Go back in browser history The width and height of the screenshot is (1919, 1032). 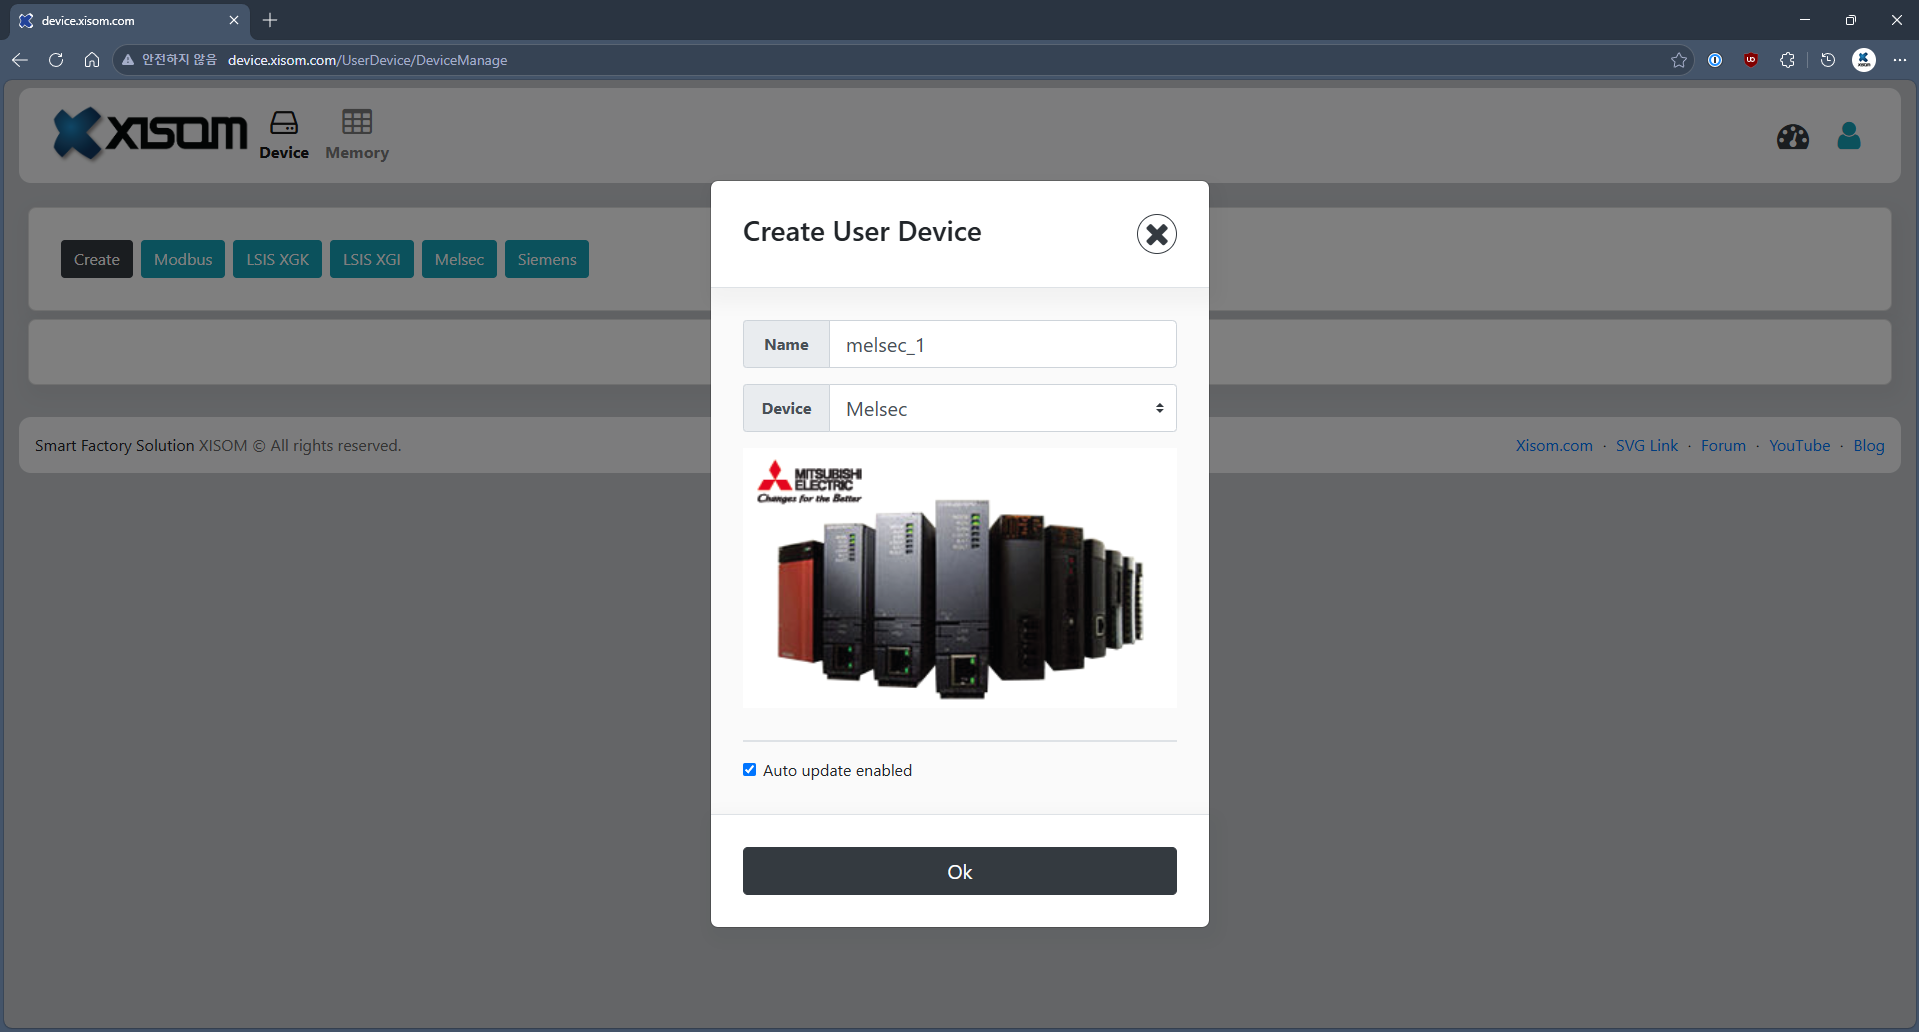pos(20,60)
